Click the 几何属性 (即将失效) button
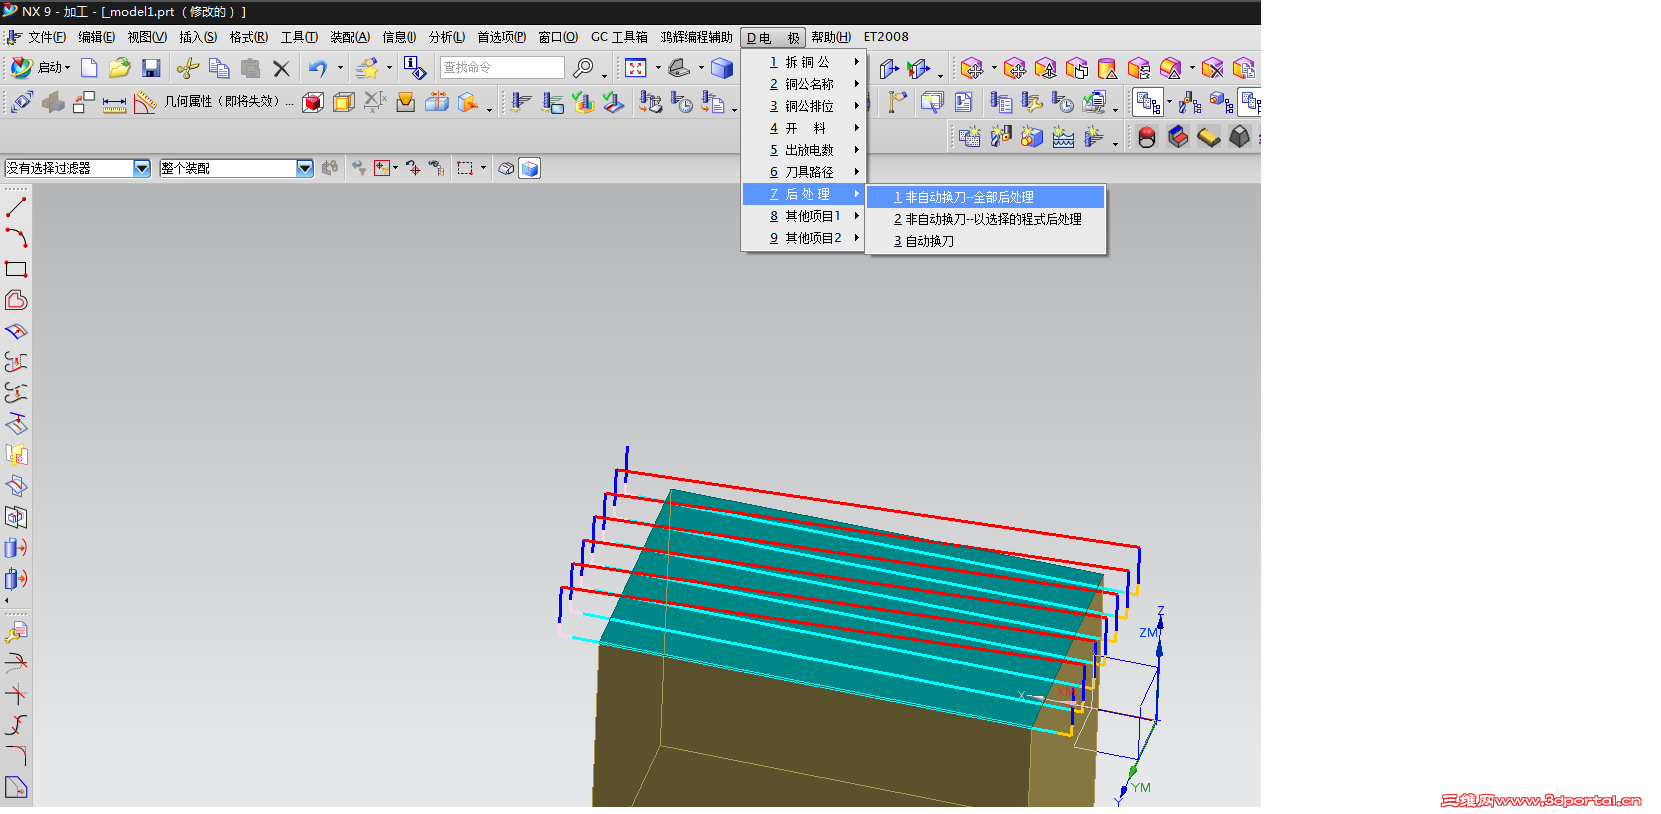This screenshot has width=1661, height=814. pos(228,102)
